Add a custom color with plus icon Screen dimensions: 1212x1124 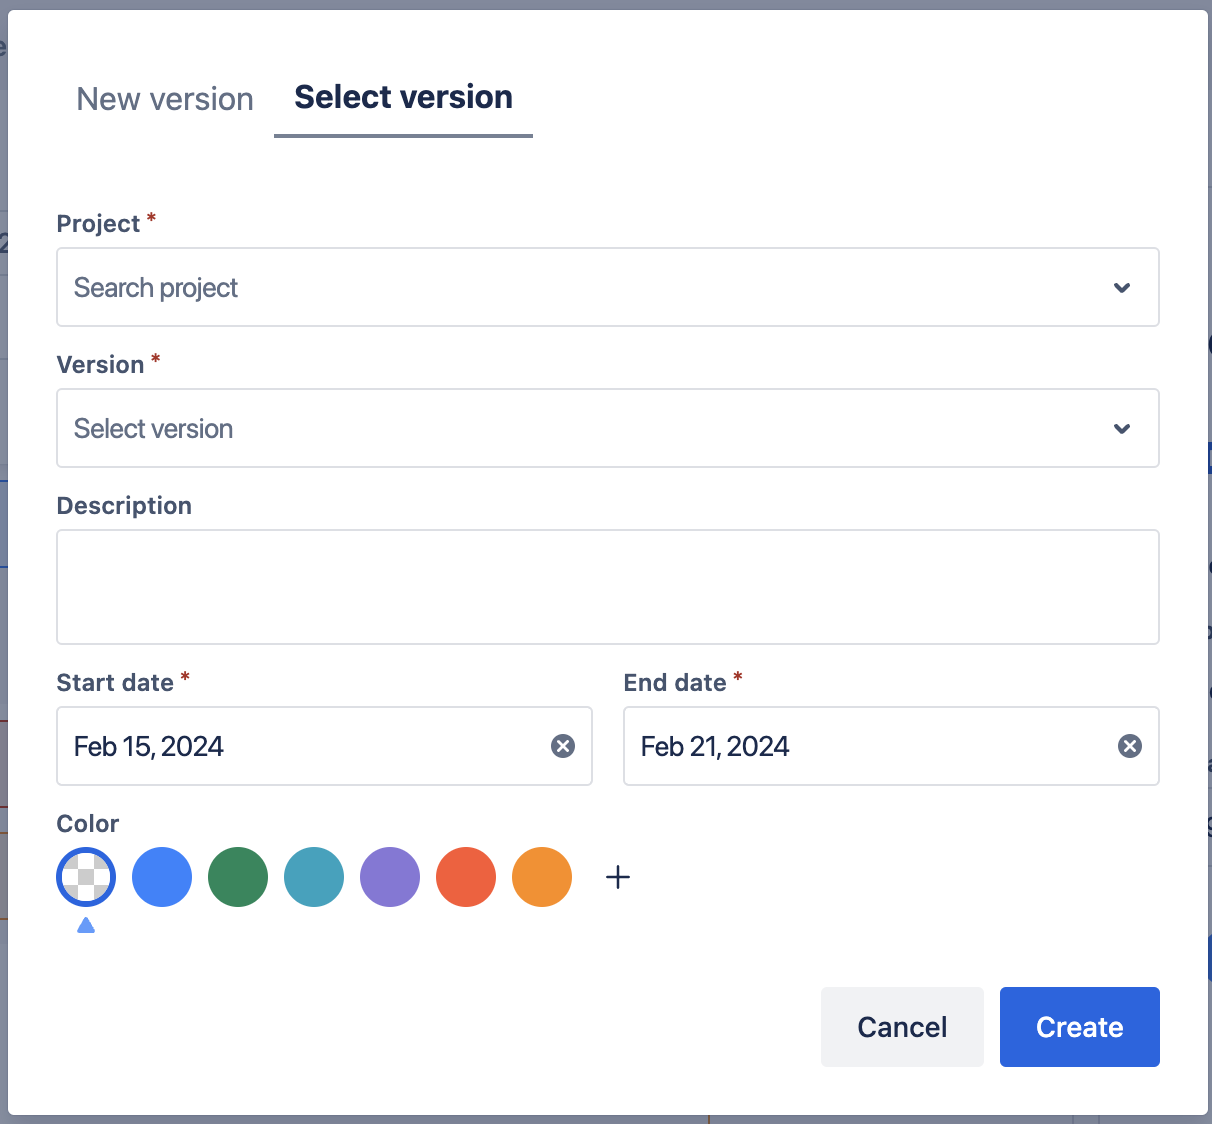[618, 877]
